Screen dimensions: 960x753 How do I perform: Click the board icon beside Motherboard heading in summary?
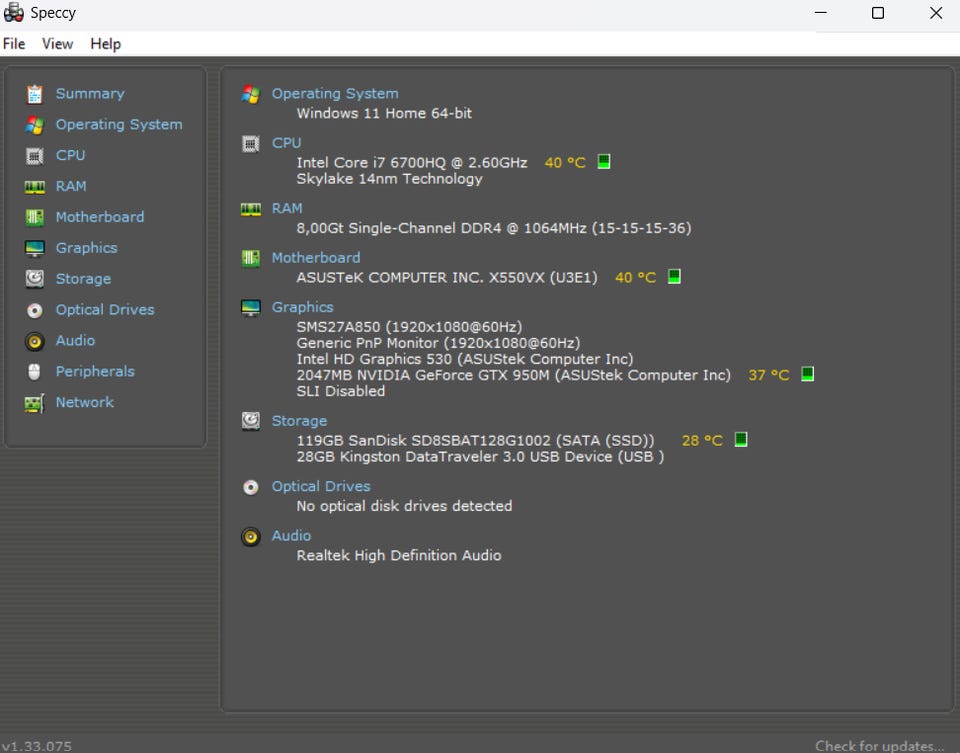click(250, 258)
